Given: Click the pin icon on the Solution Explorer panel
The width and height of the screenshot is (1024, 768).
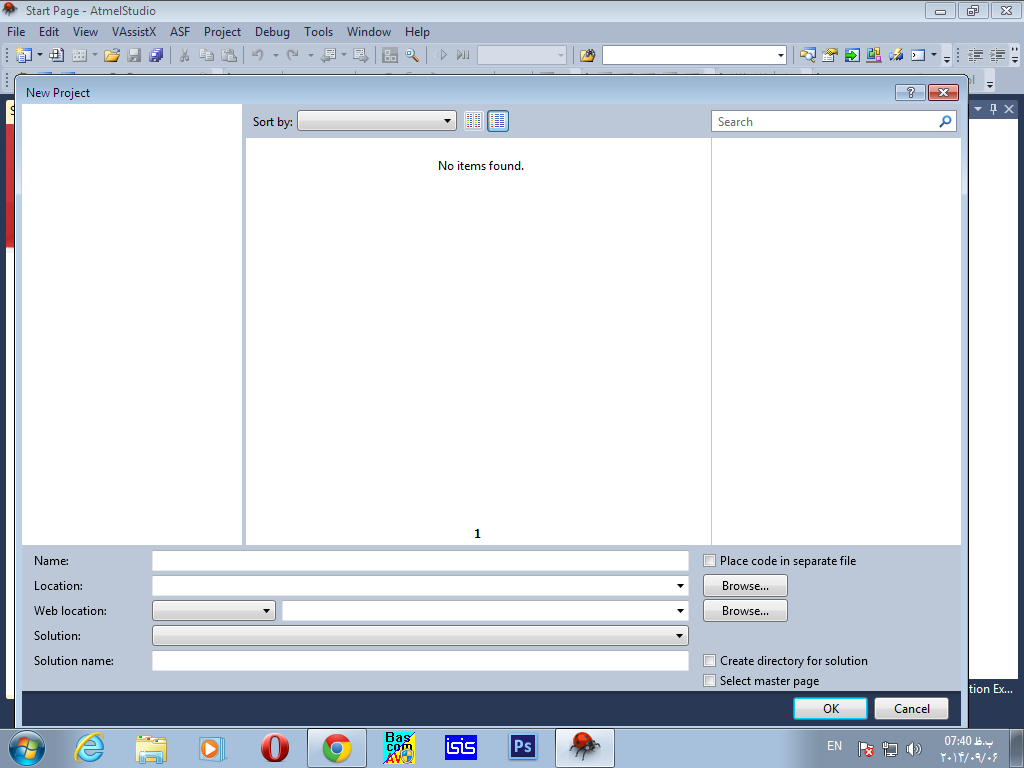Looking at the screenshot, I should (x=993, y=109).
